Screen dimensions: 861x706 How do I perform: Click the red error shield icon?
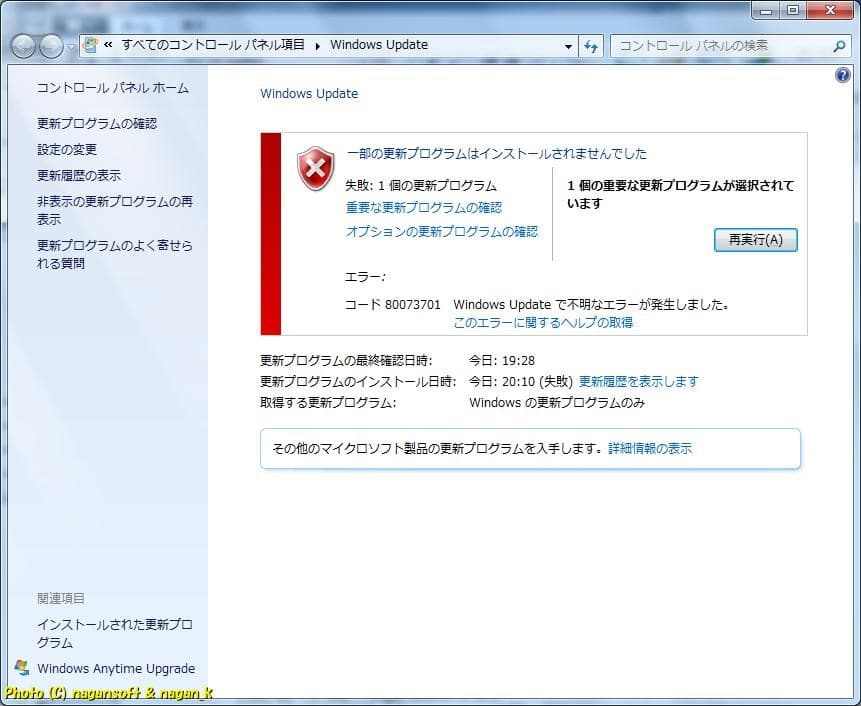click(316, 168)
